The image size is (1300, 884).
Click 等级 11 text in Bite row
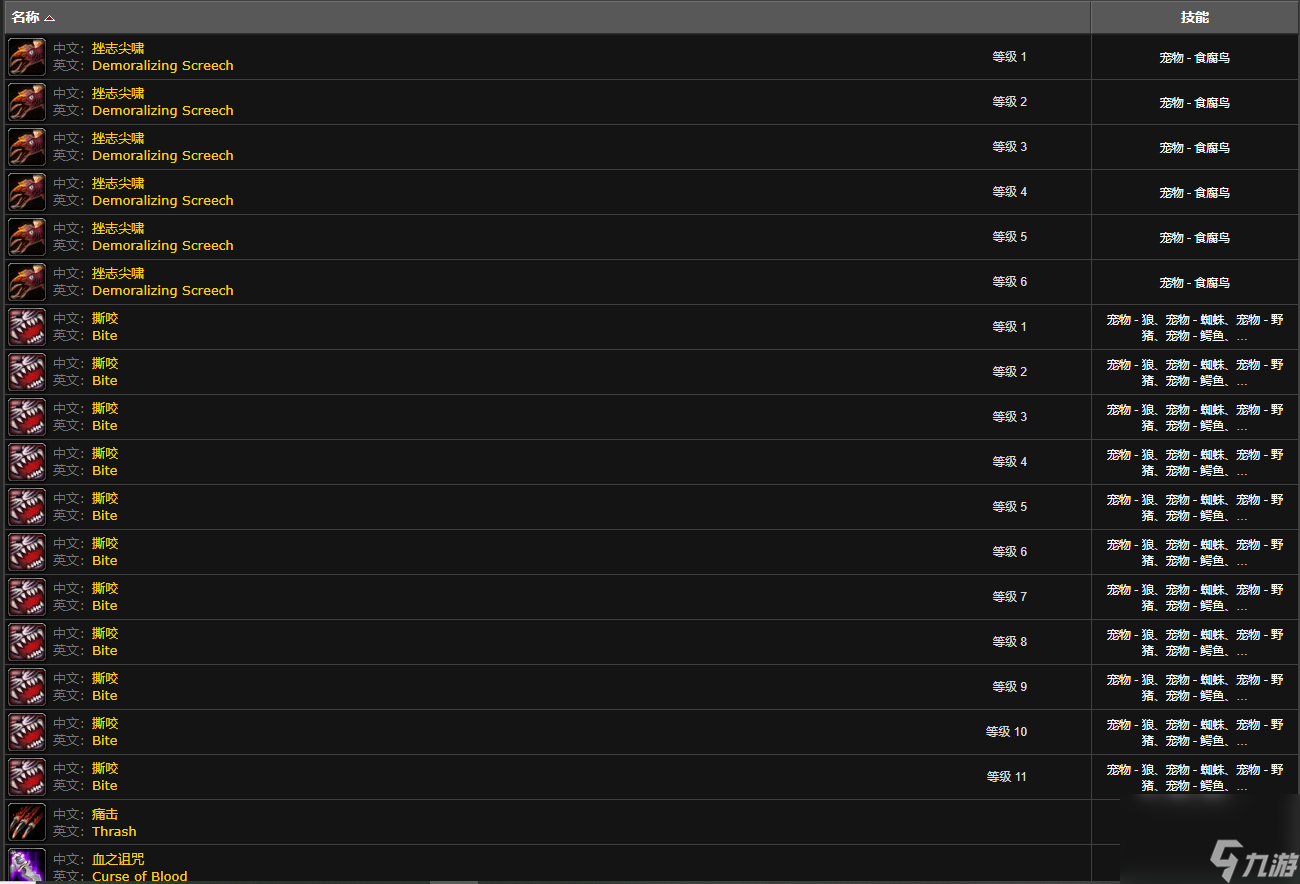coord(1006,777)
